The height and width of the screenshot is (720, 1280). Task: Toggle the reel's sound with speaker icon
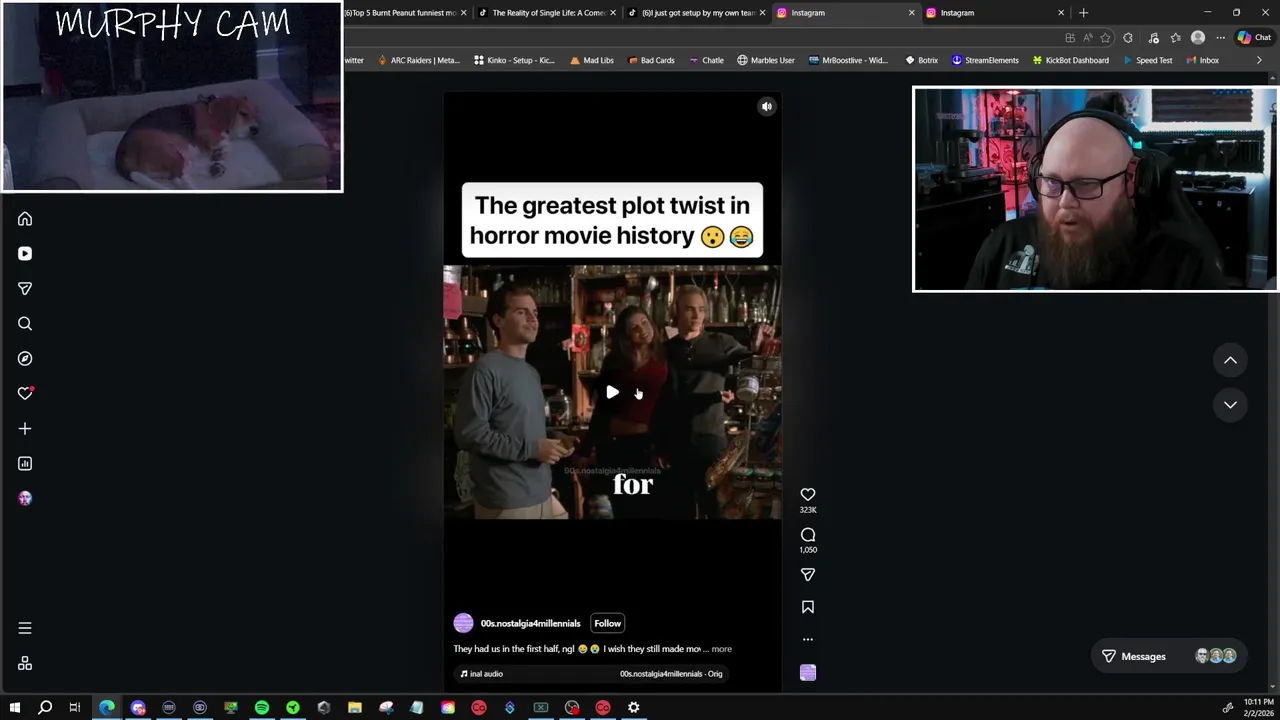coord(767,106)
